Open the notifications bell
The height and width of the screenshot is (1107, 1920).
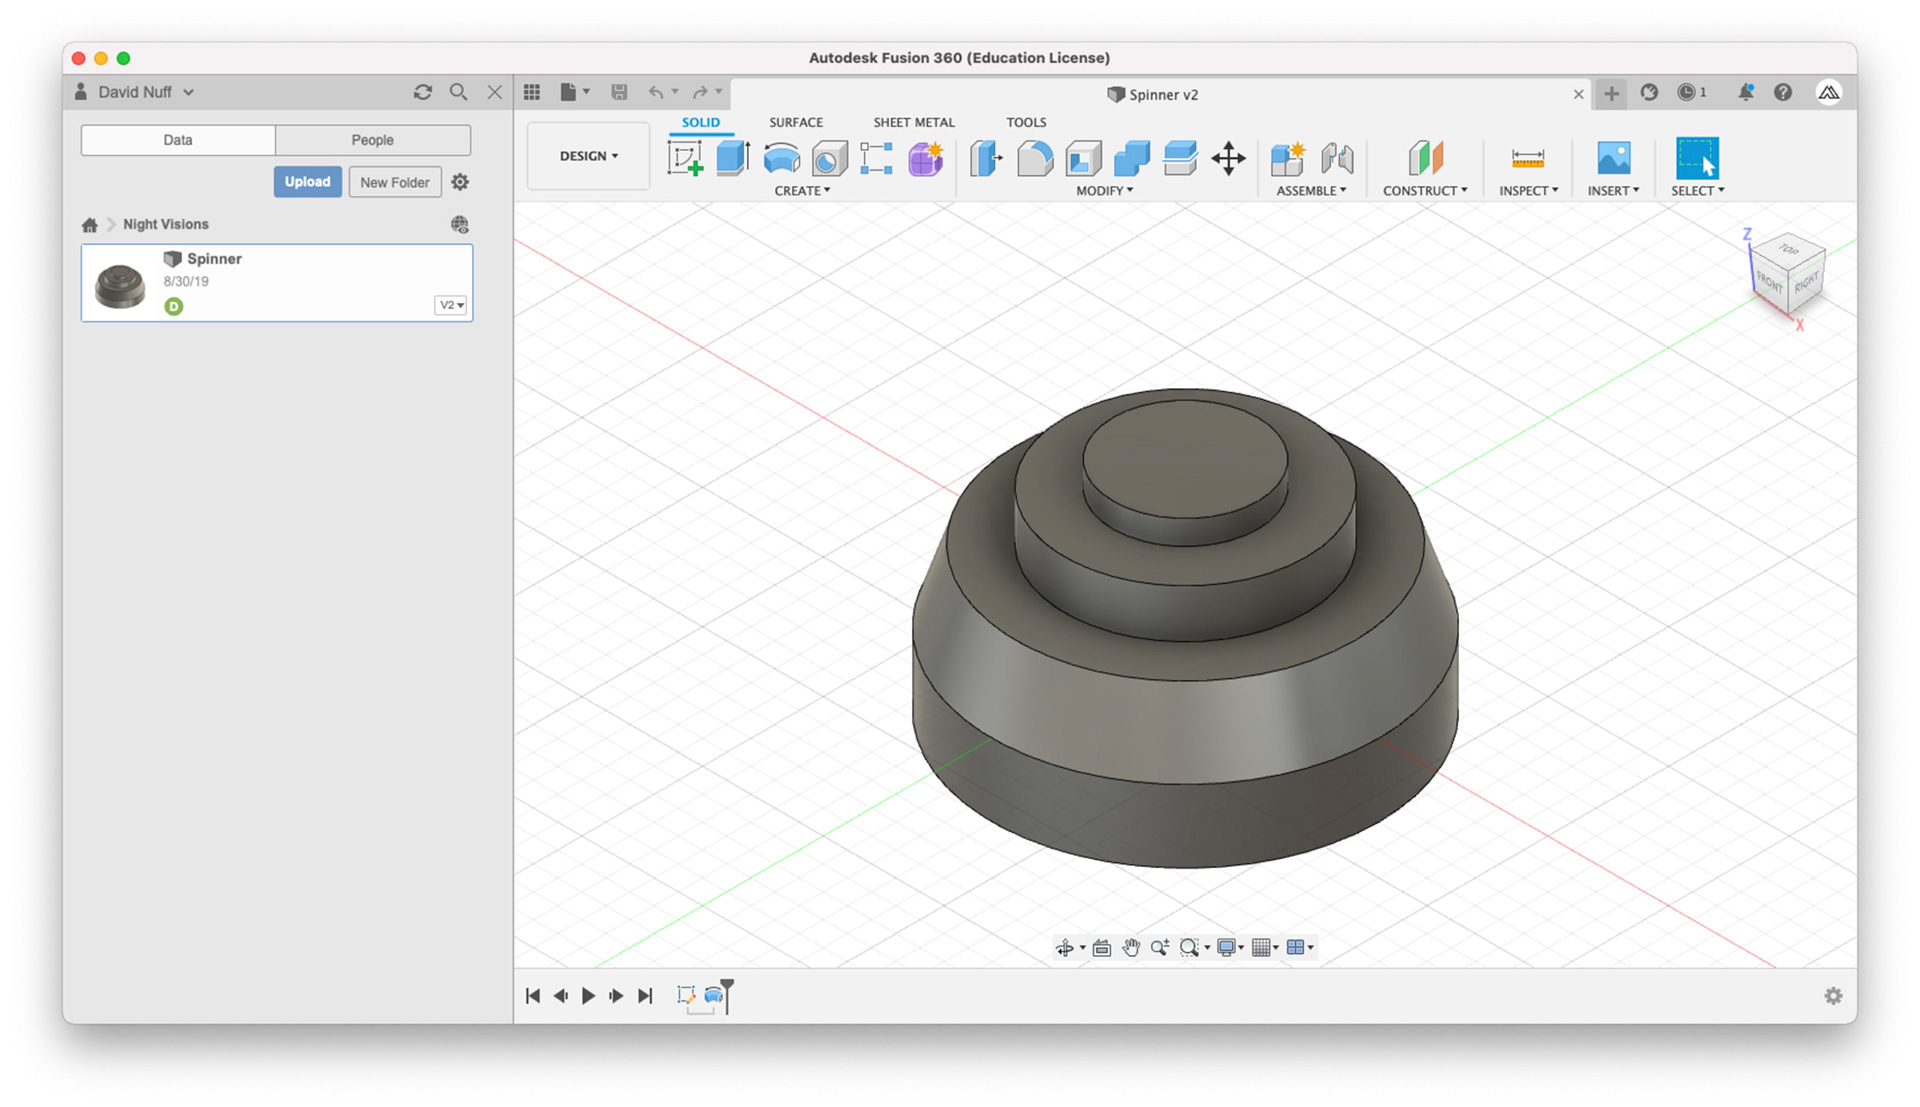click(x=1745, y=92)
